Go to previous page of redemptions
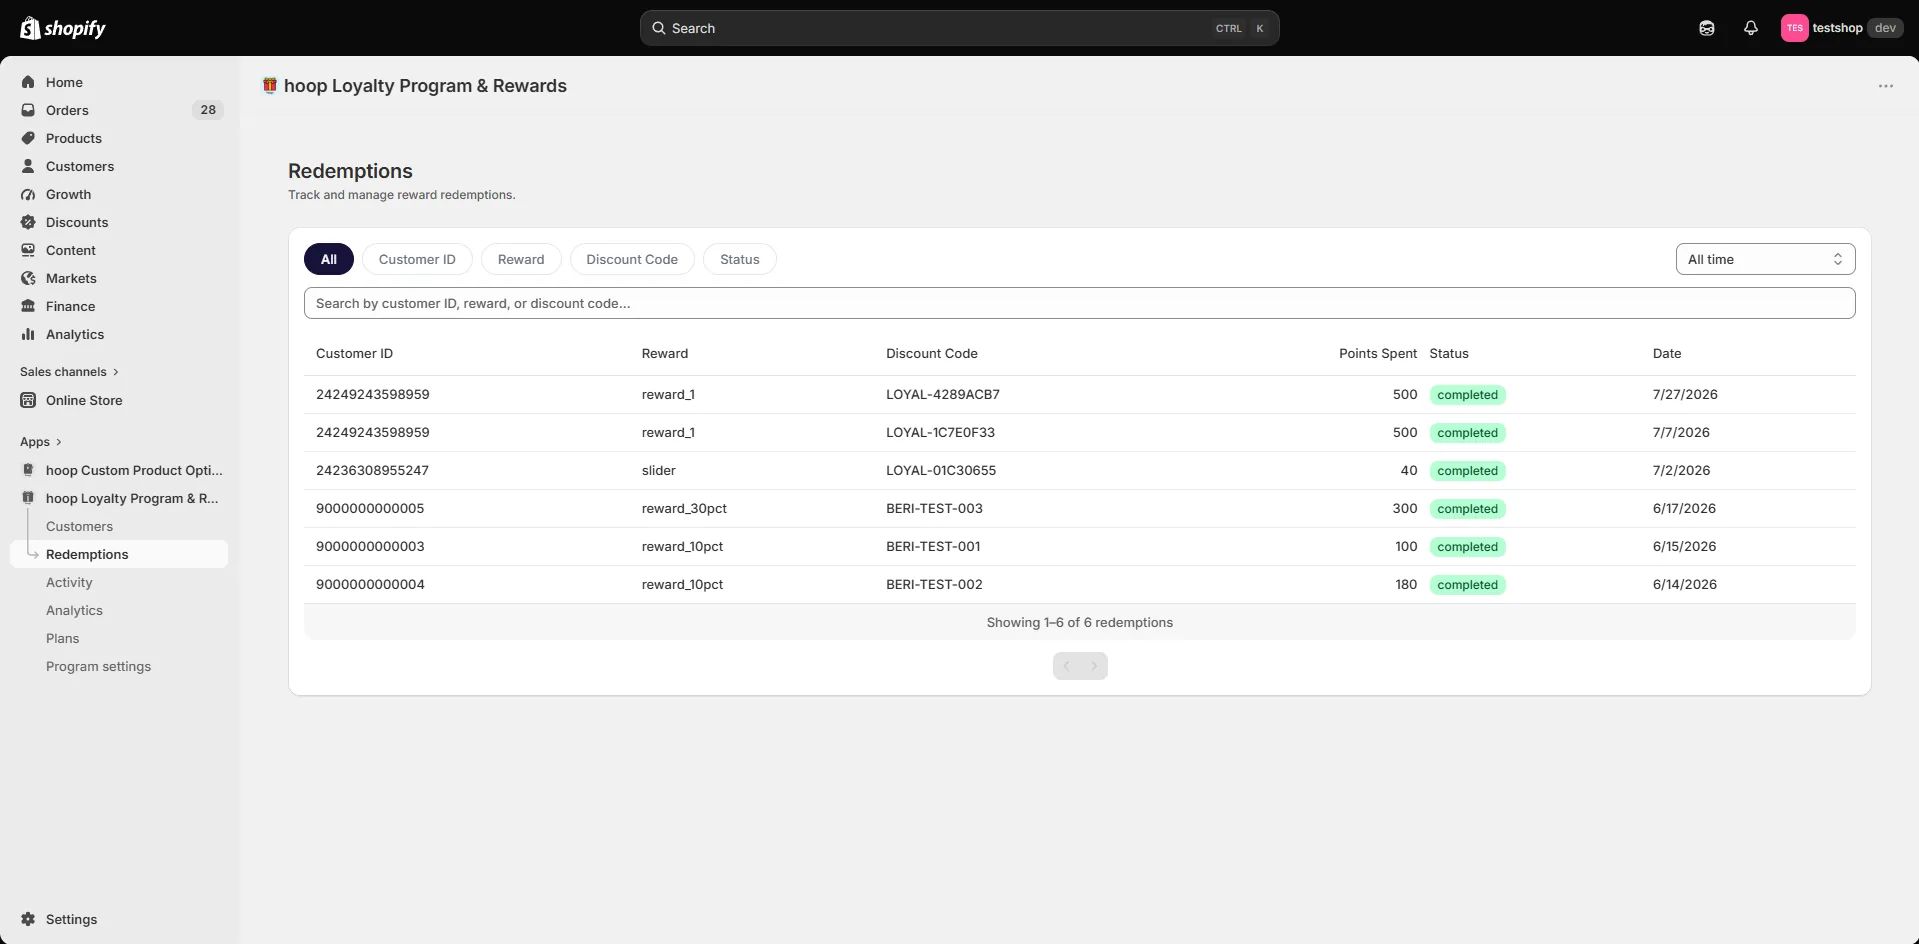This screenshot has height=944, width=1919. [x=1067, y=666]
